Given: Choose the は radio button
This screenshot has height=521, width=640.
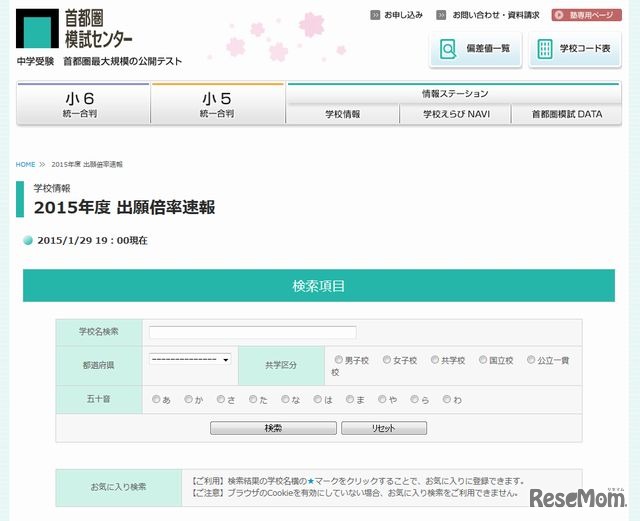Looking at the screenshot, I should pos(318,399).
